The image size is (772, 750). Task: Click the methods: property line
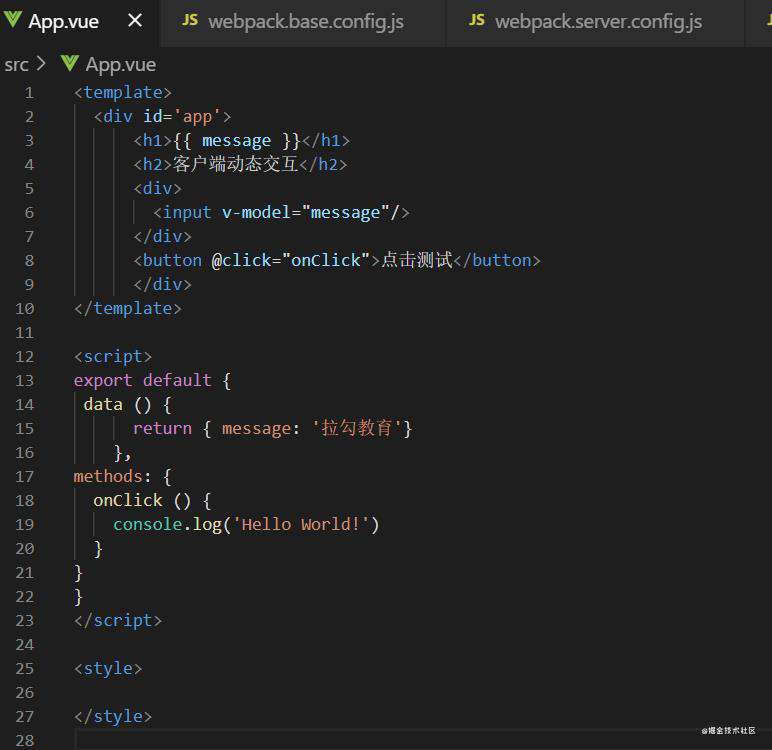pyautogui.click(x=122, y=477)
